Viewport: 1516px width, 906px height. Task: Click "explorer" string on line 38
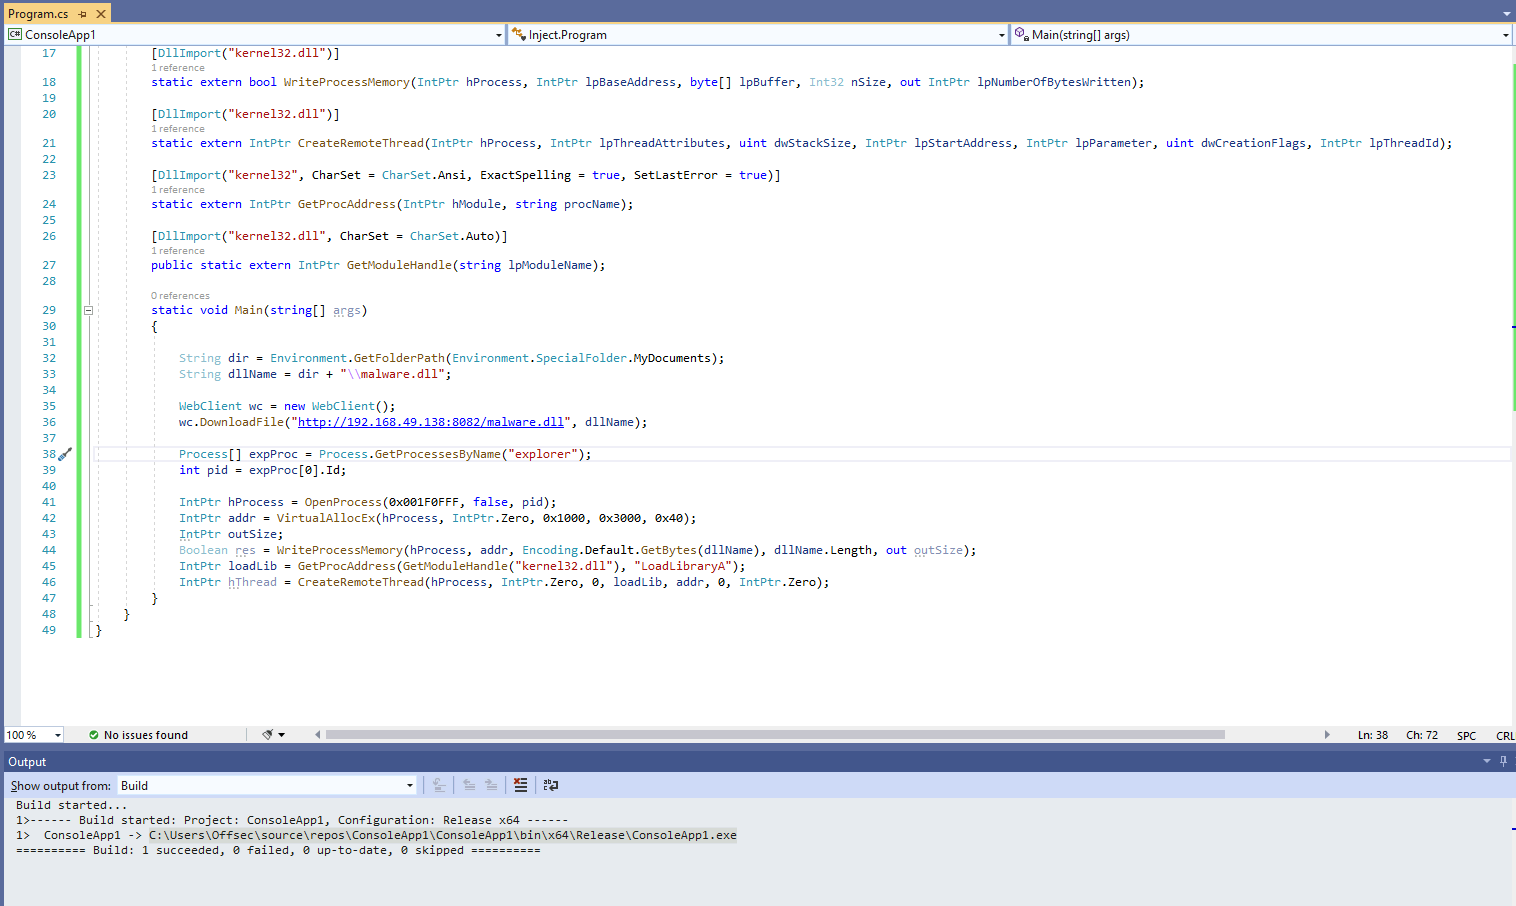point(543,454)
